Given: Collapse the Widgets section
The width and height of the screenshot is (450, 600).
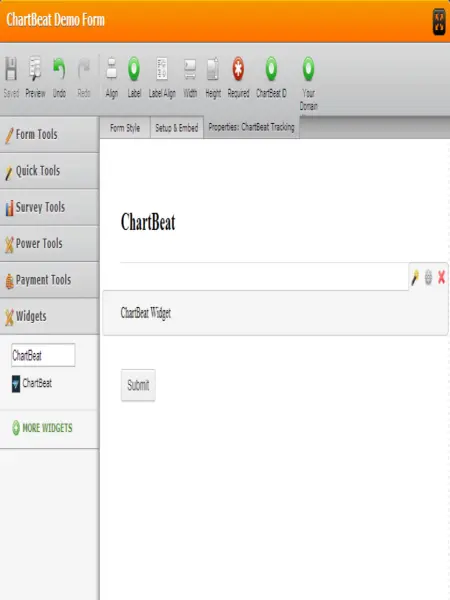Looking at the screenshot, I should coord(49,316).
